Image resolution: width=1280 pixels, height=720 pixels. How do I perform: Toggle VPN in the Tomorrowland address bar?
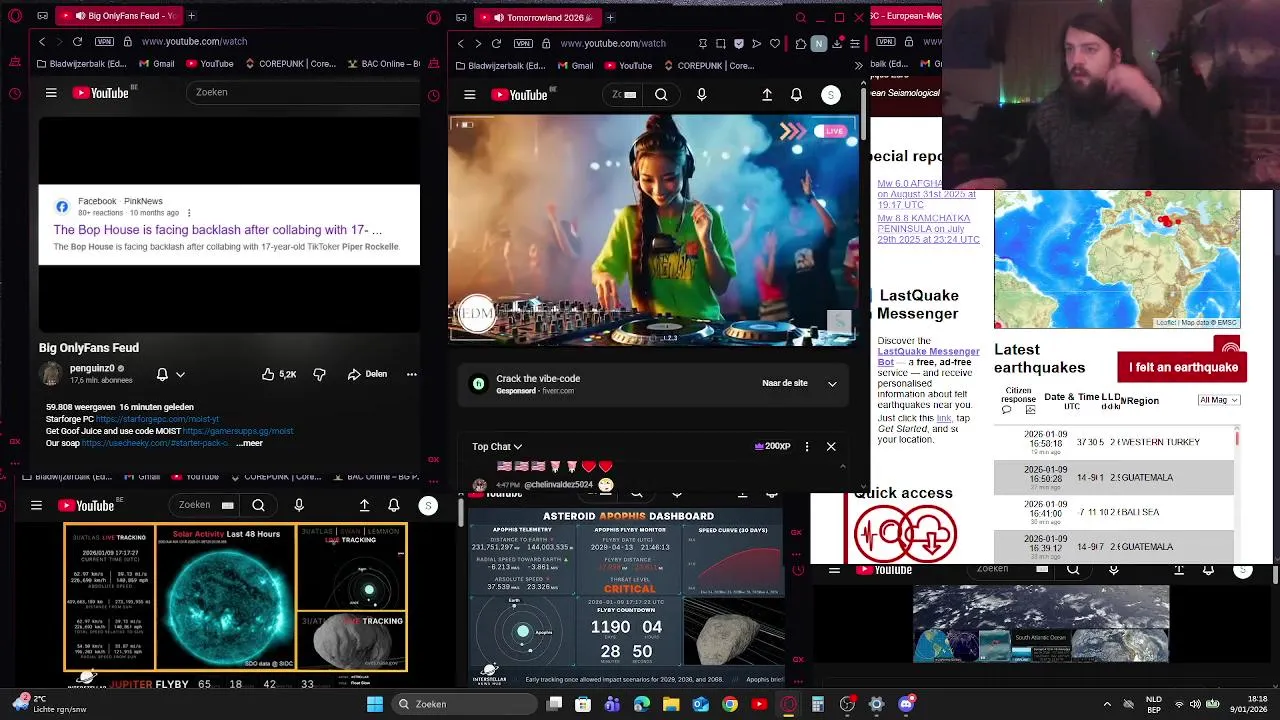pos(523,44)
